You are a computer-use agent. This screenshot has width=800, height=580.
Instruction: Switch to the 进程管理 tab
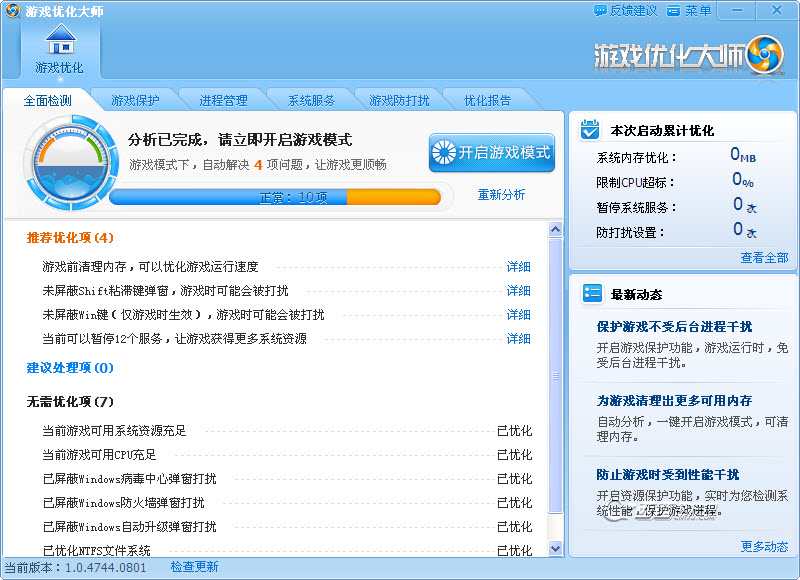point(223,100)
